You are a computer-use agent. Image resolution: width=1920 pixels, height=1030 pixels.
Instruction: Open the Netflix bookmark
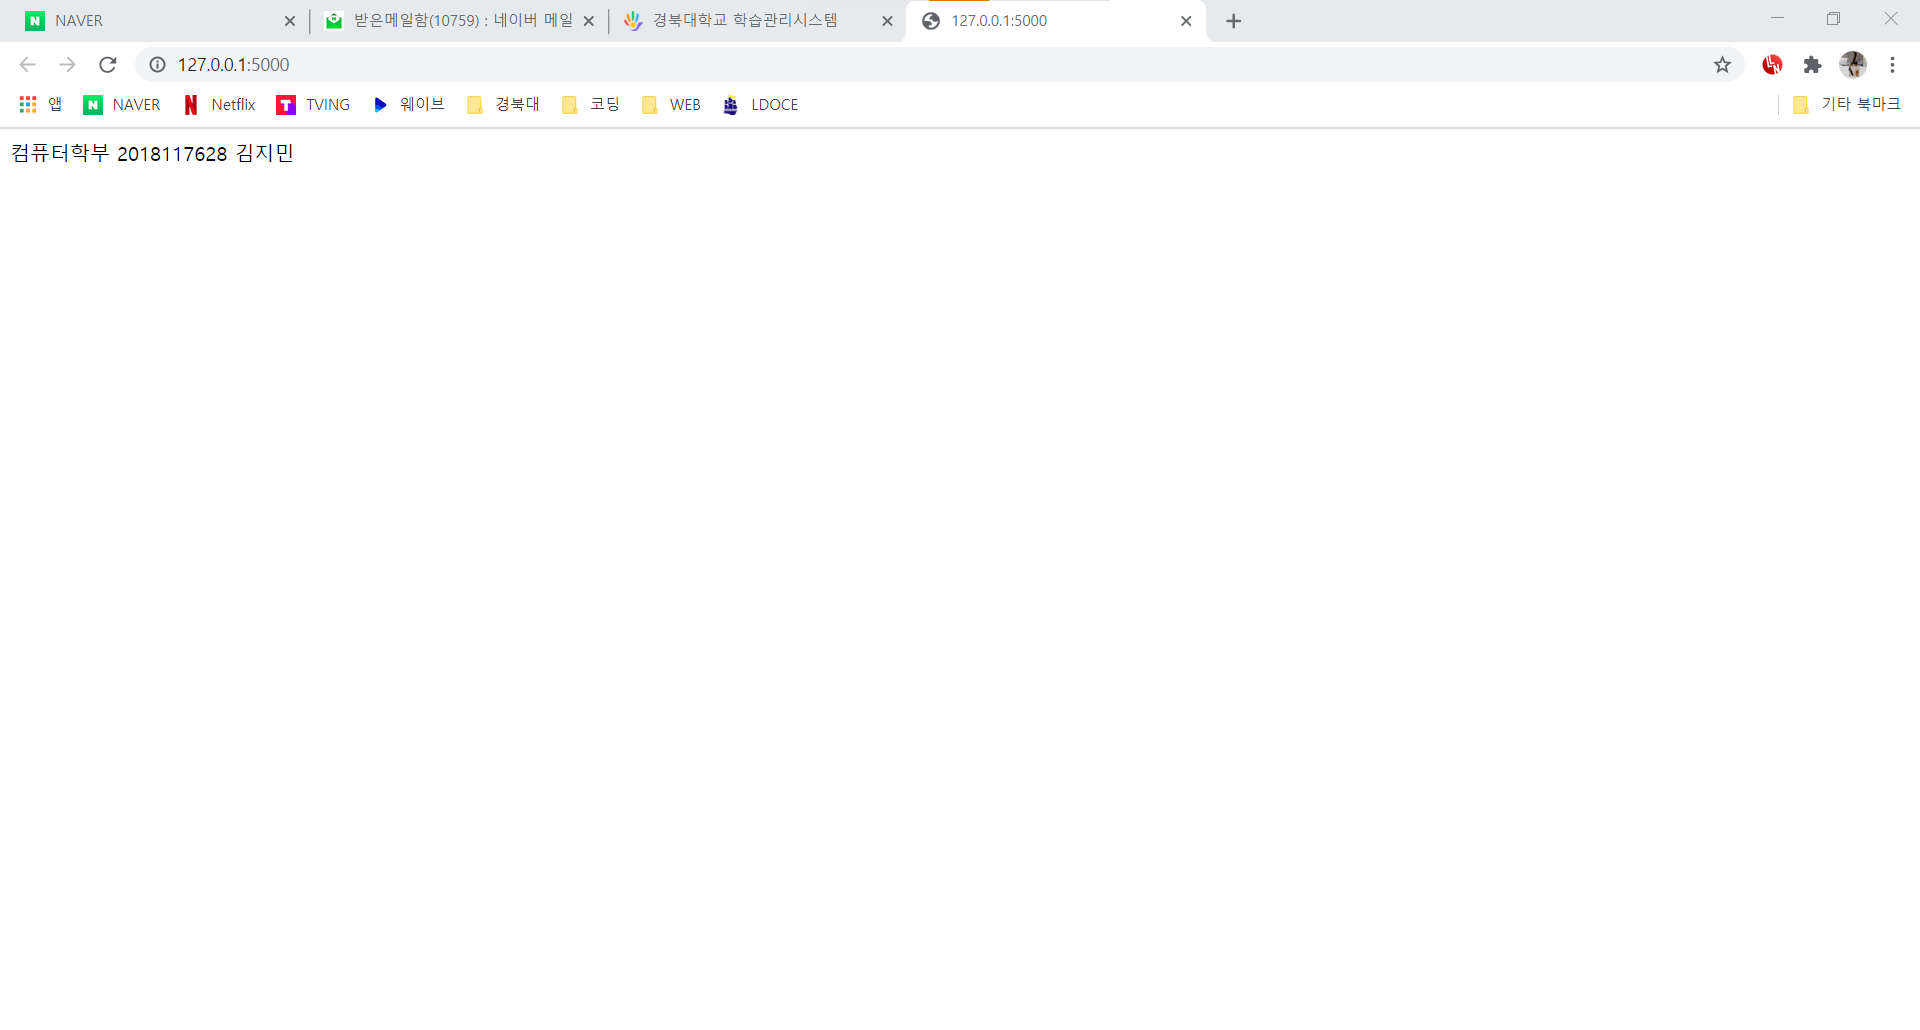click(x=218, y=104)
